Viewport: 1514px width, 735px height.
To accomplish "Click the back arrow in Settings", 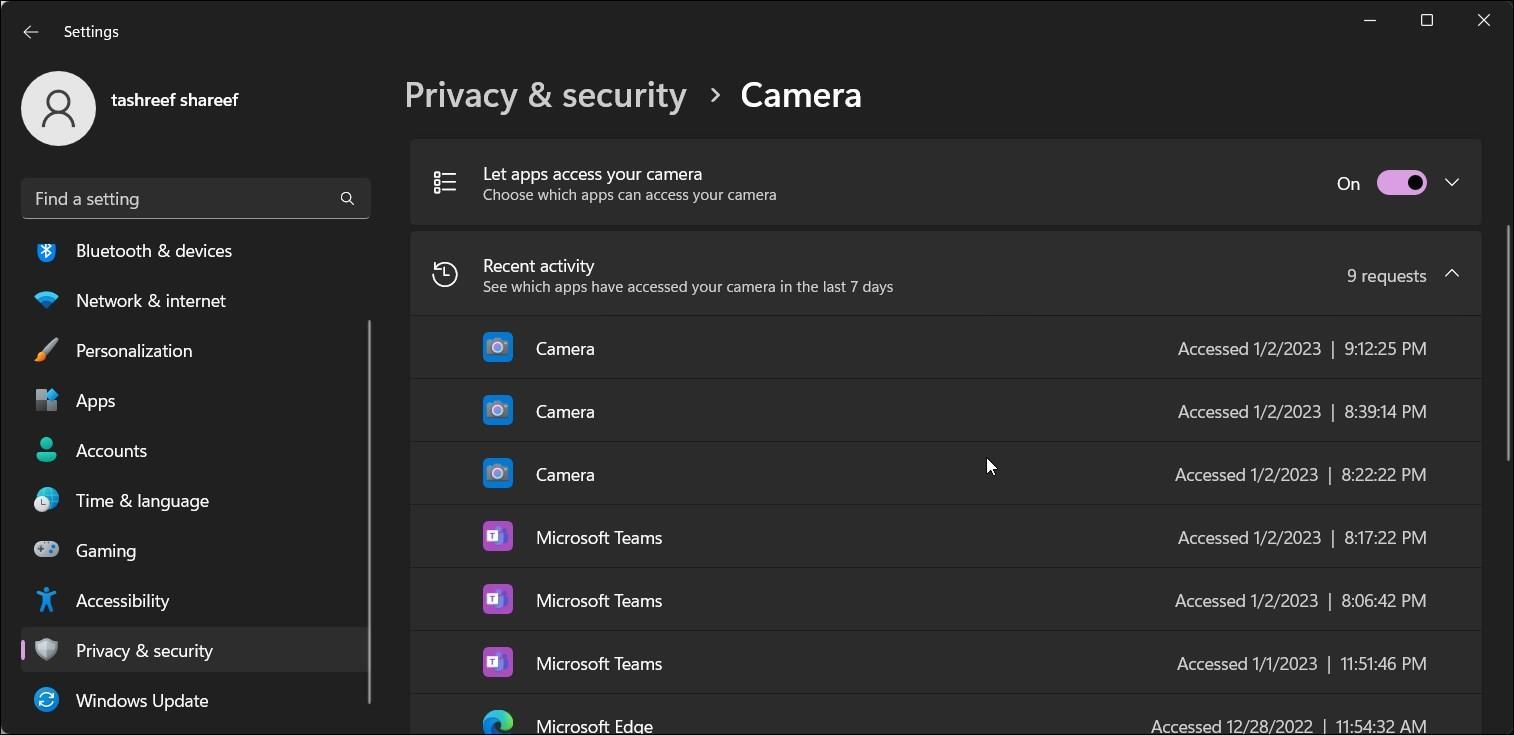I will coord(31,32).
